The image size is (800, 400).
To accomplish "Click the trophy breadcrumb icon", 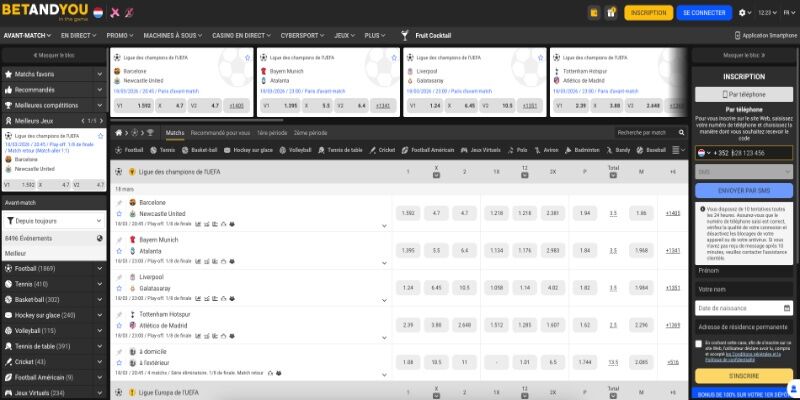I will coord(150,133).
